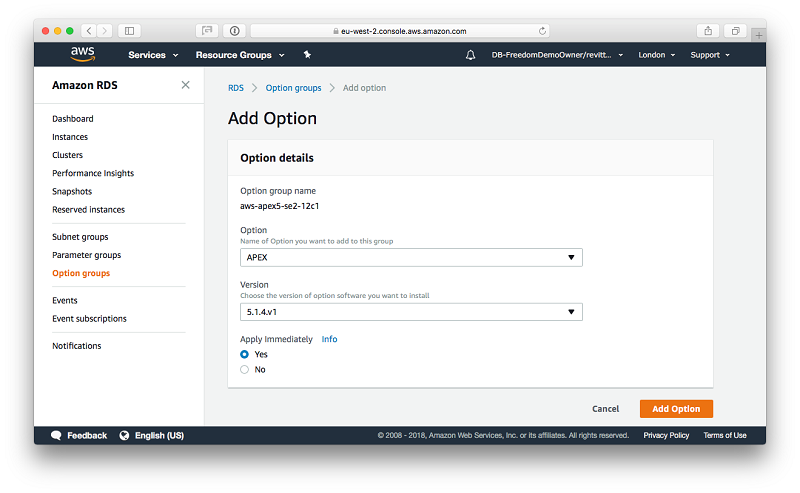Viewport: 800px width, 493px height.
Task: Click Option groups breadcrumb link
Action: pyautogui.click(x=293, y=88)
